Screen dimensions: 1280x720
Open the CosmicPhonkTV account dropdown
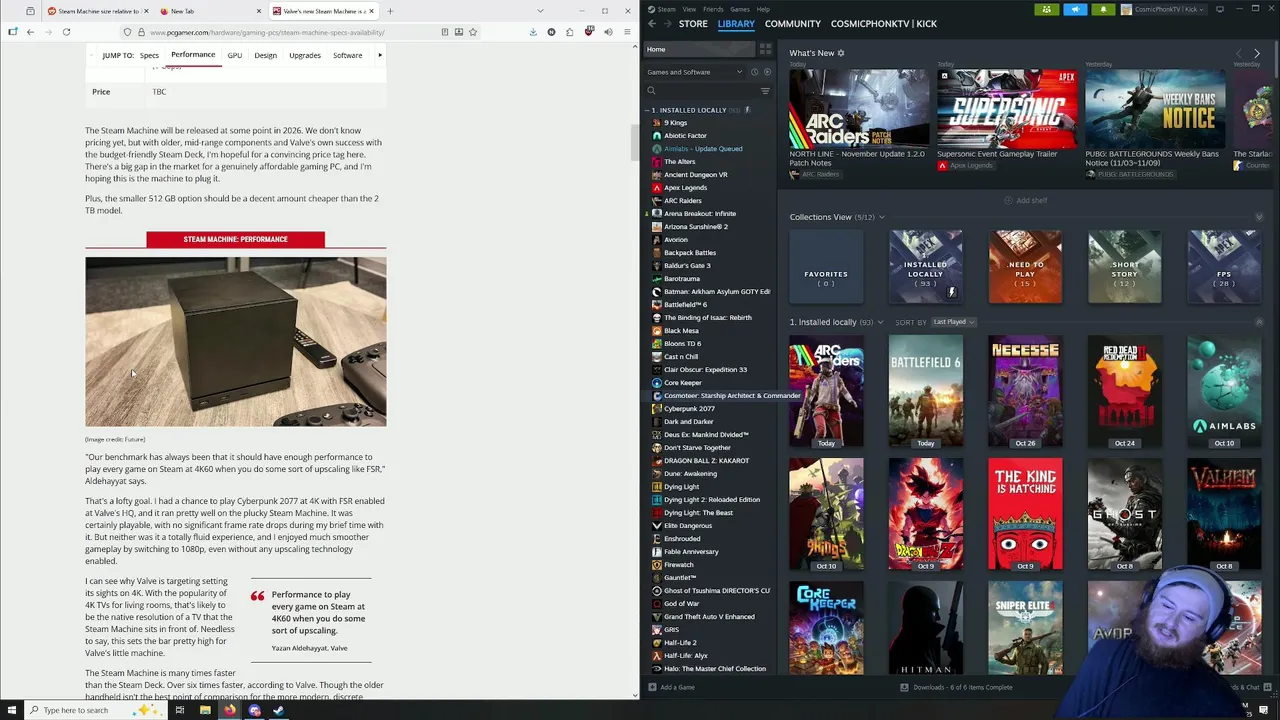pyautogui.click(x=1164, y=9)
